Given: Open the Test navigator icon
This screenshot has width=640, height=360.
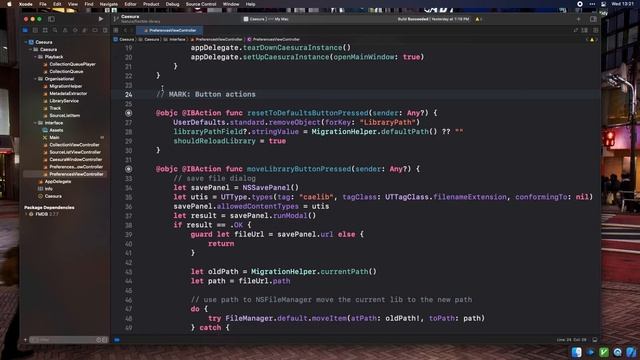Looking at the screenshot, I should pyautogui.click(x=75, y=30).
